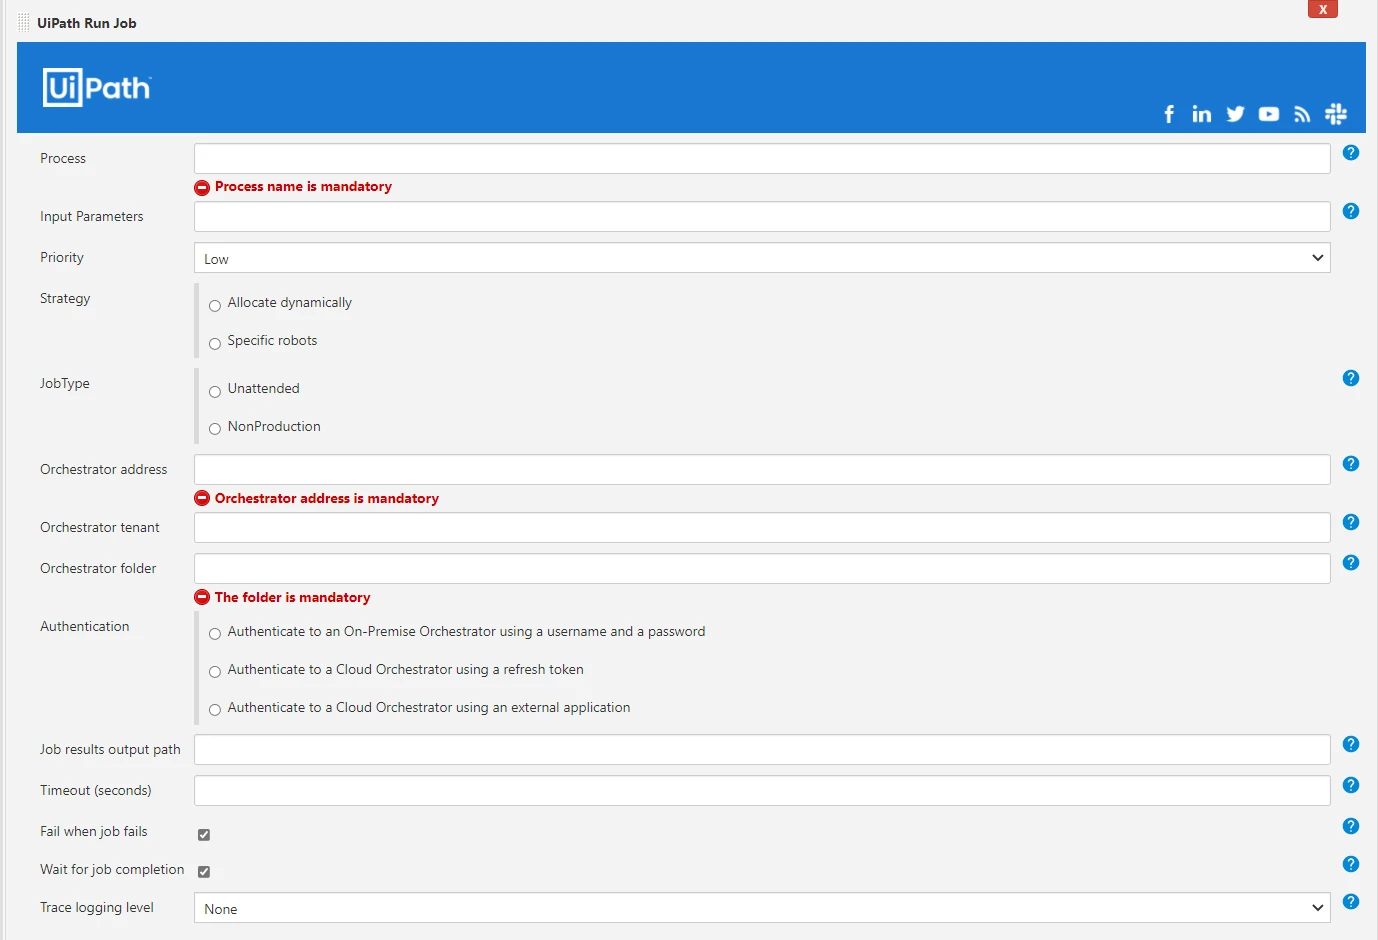Screen dimensions: 1378x940
Task: Click the 'Process name is mandatory' error text
Action: point(303,187)
